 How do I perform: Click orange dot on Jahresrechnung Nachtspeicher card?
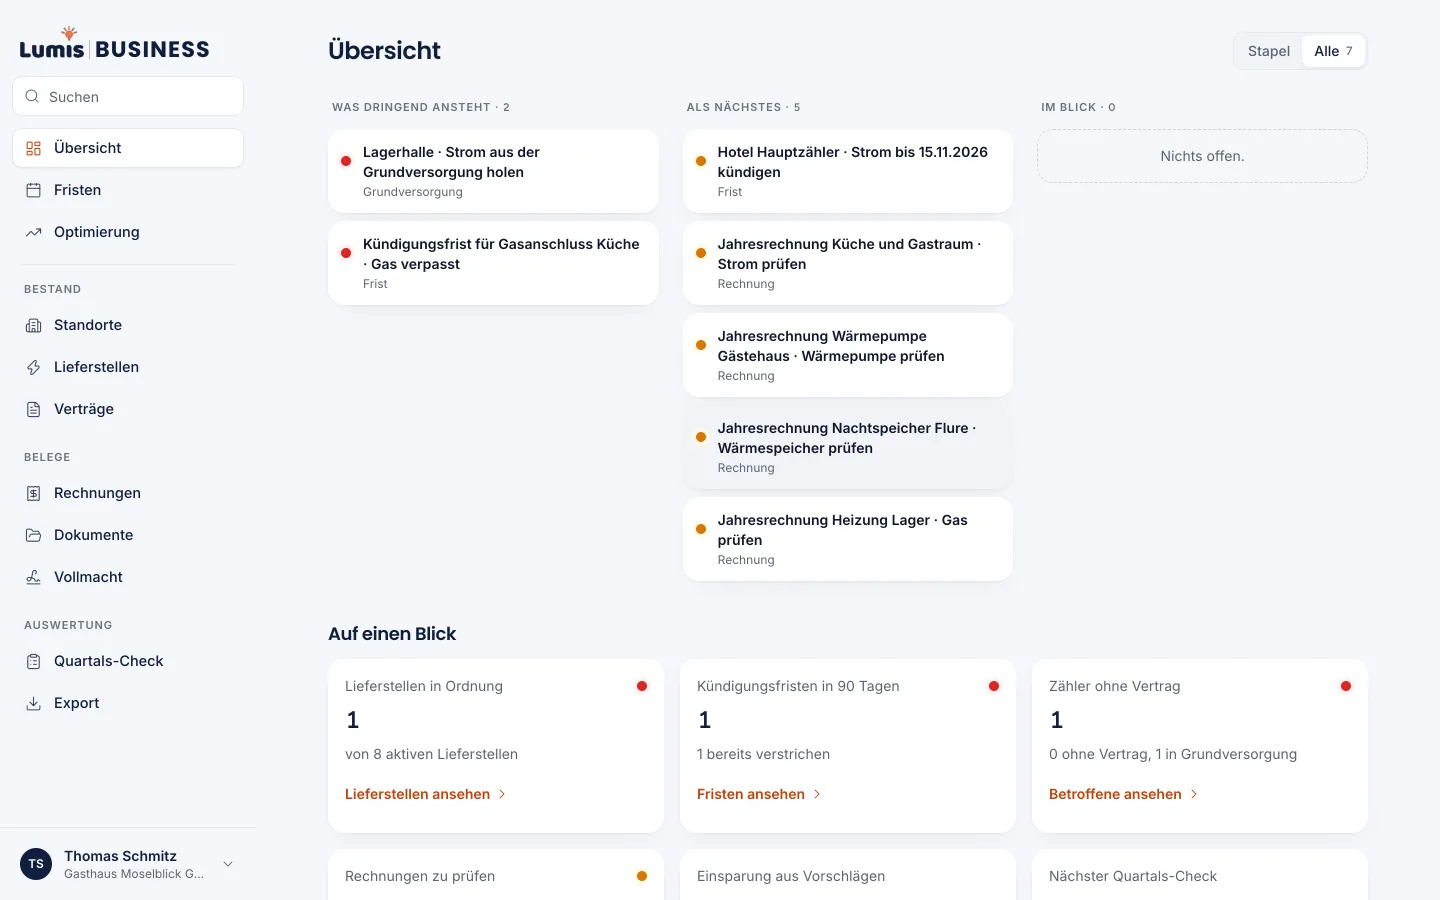coord(701,437)
